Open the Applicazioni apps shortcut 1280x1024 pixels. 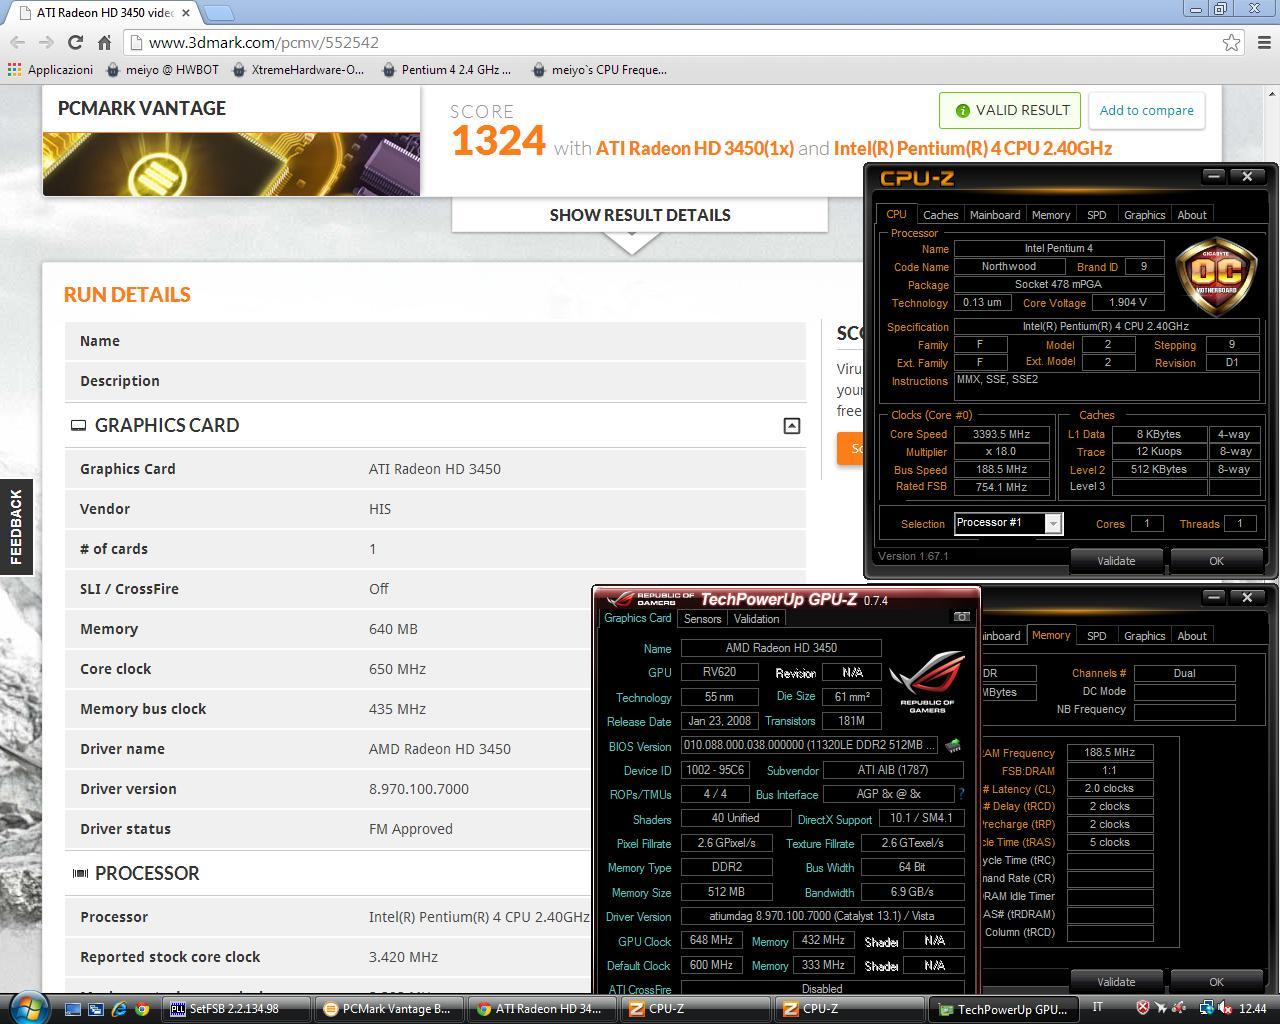coord(51,70)
